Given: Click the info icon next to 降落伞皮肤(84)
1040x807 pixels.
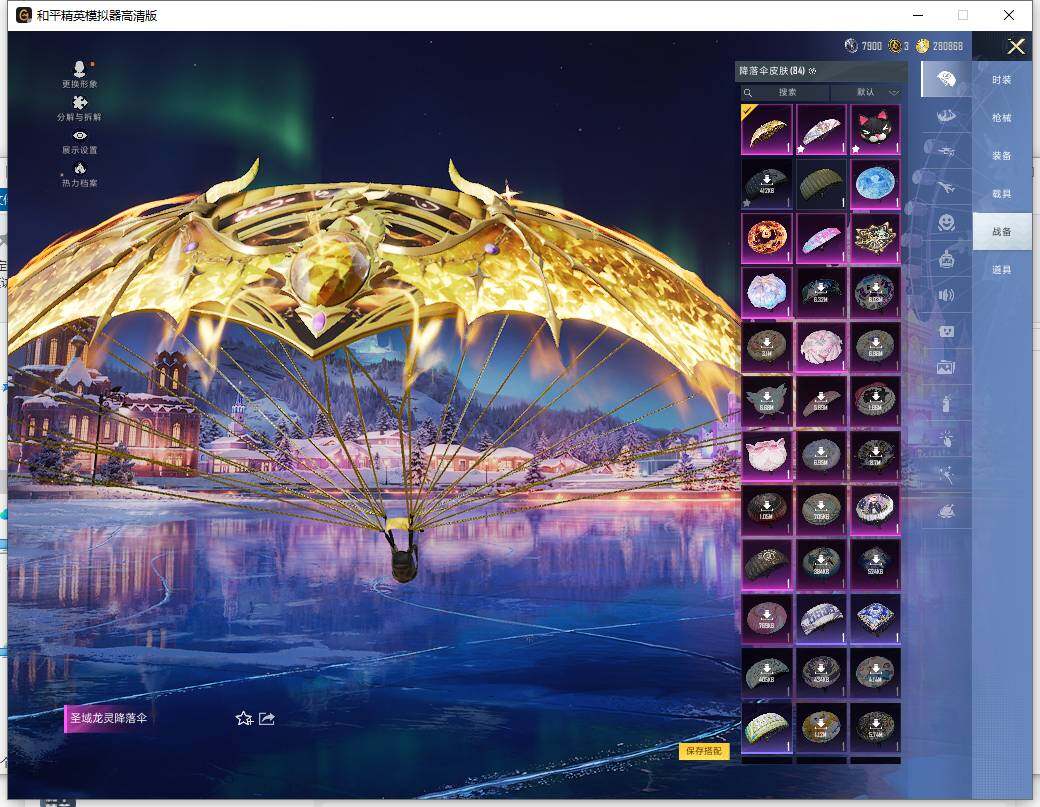Looking at the screenshot, I should pos(812,71).
